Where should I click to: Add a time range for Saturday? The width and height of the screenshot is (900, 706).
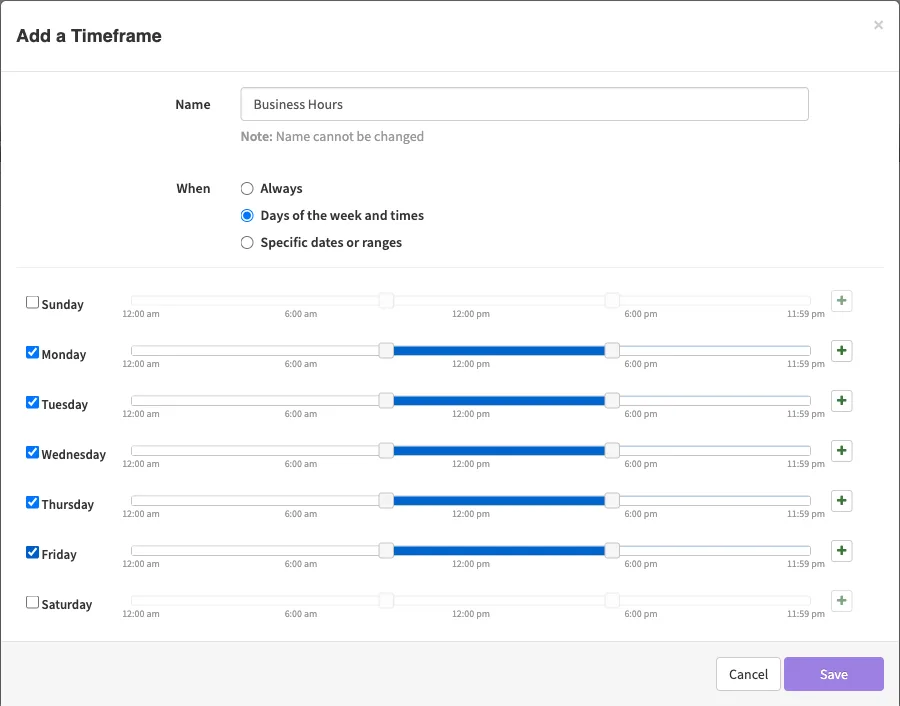point(841,600)
